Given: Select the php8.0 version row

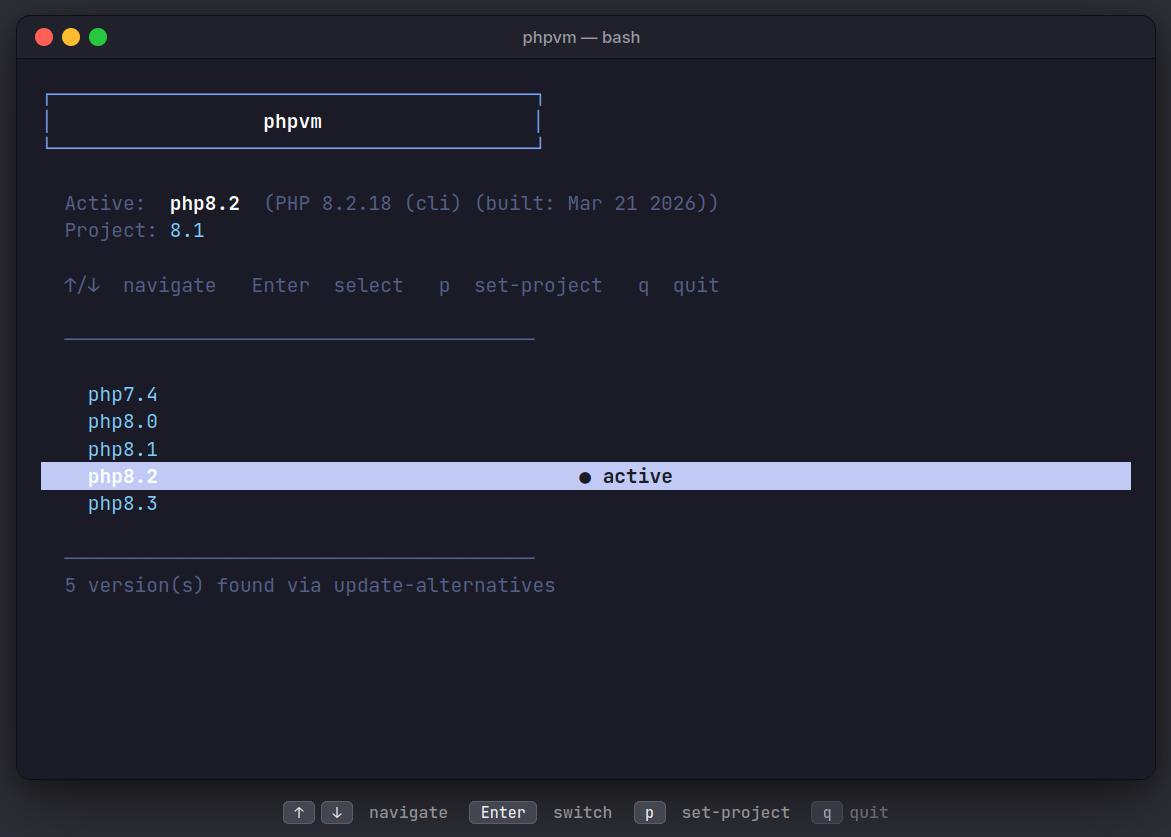Looking at the screenshot, I should click(x=586, y=422).
